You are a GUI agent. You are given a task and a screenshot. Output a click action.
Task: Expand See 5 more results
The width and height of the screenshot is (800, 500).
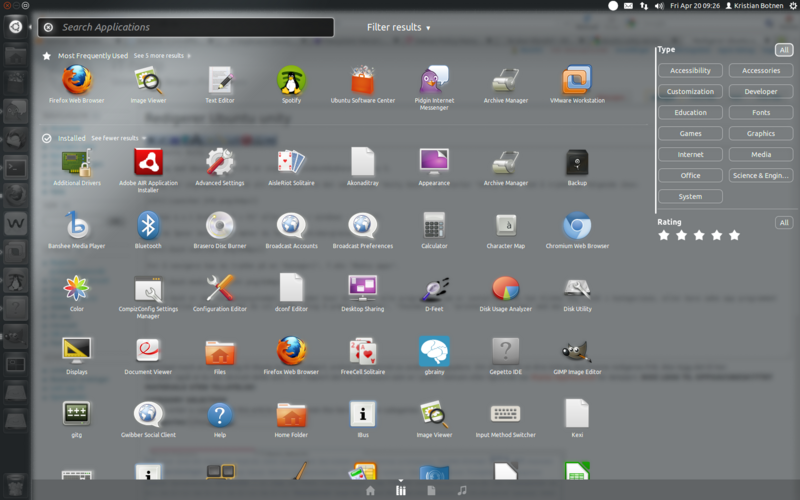160,56
